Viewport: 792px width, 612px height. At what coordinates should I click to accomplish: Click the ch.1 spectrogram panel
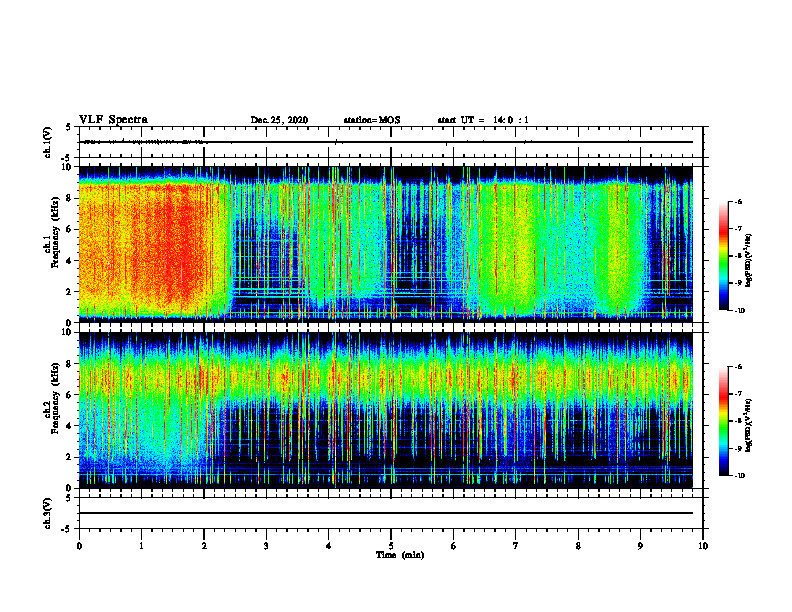pyautogui.click(x=385, y=244)
